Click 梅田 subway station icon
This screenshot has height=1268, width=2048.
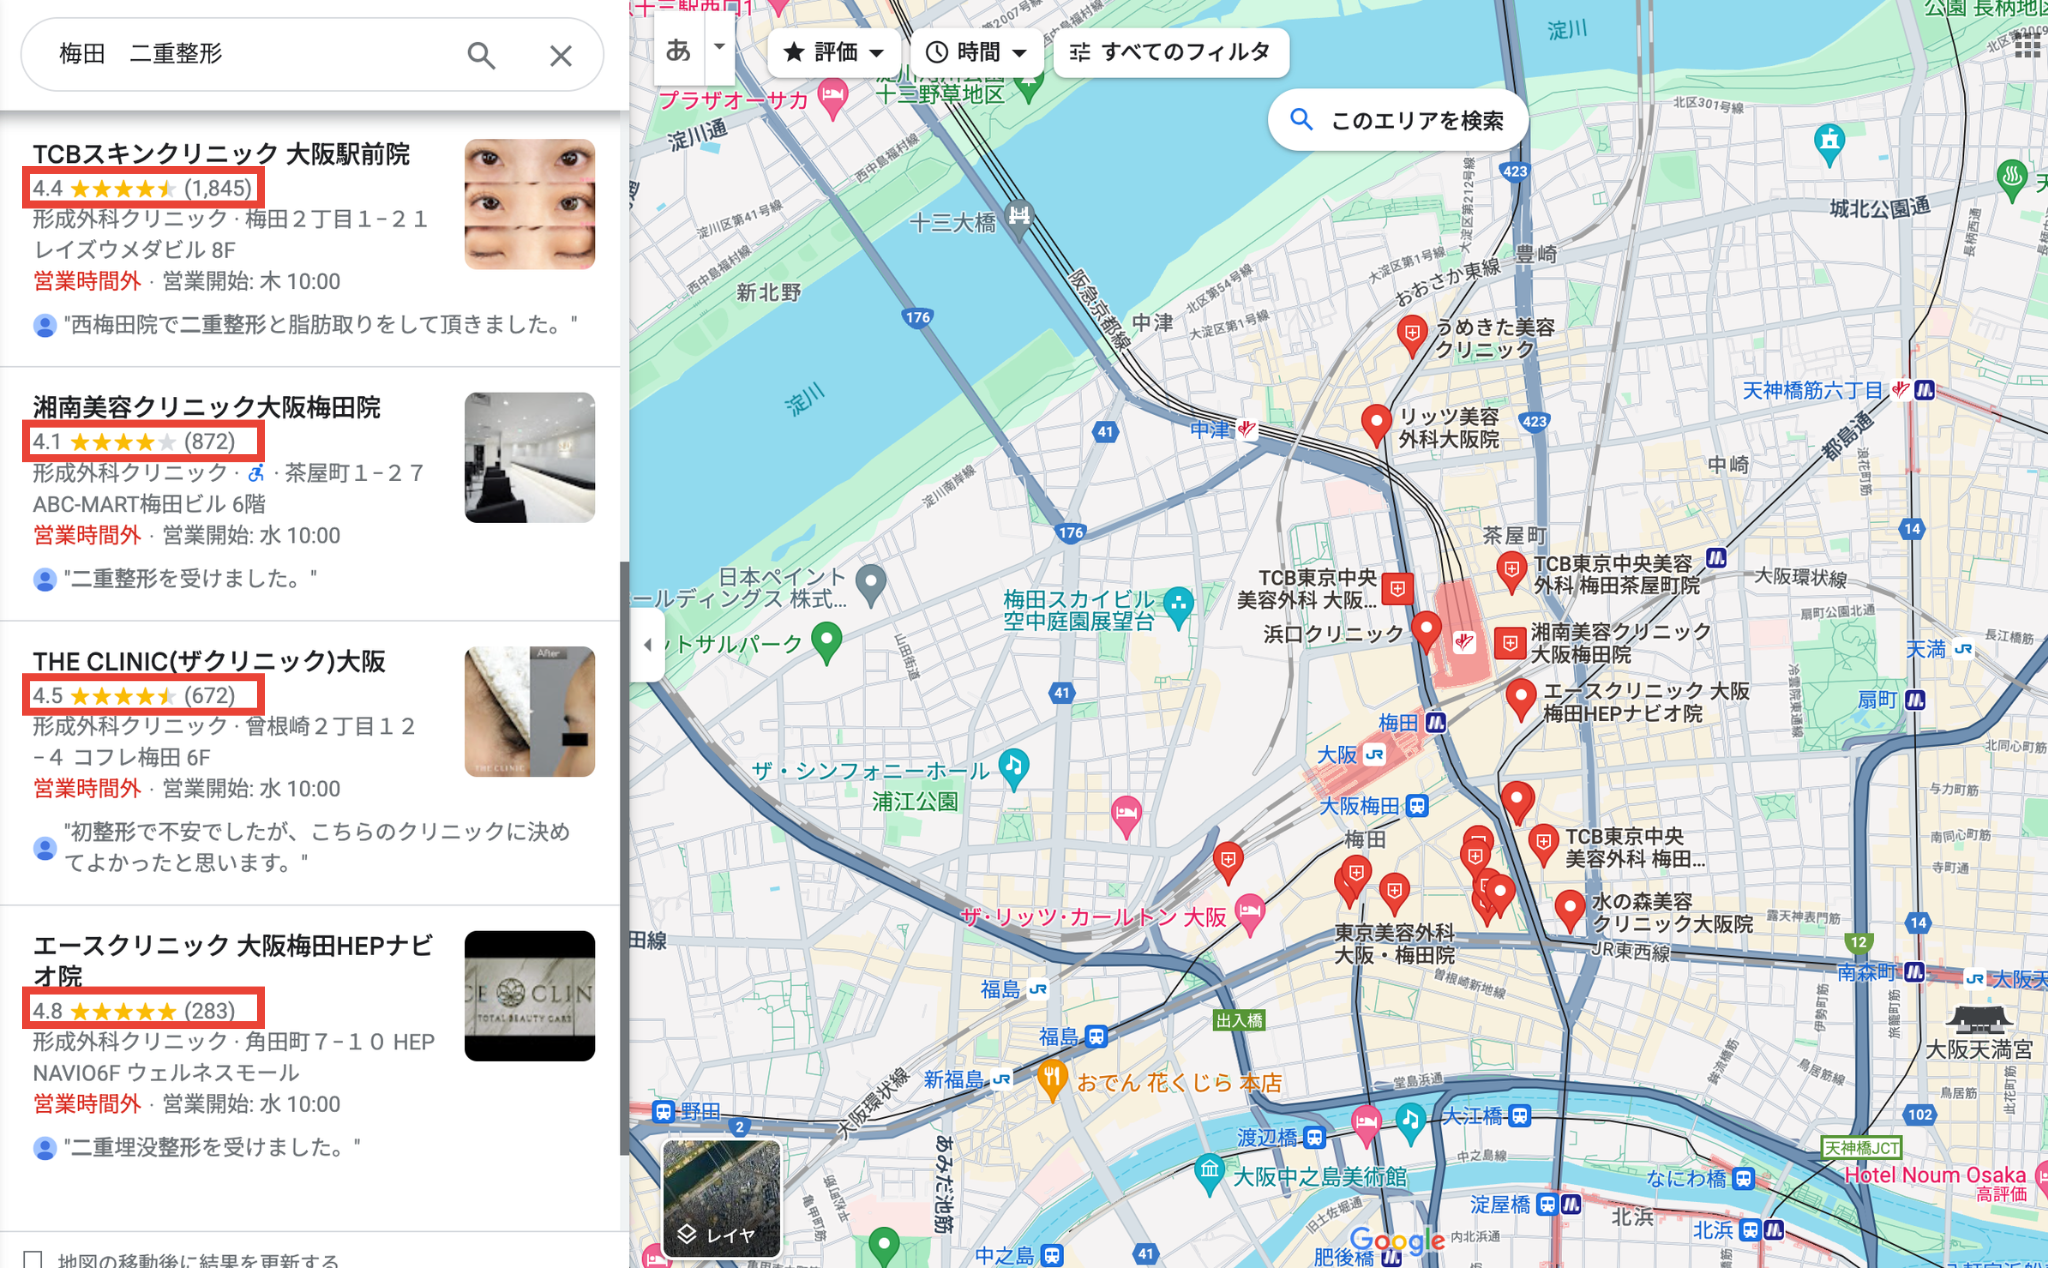pos(1436,722)
